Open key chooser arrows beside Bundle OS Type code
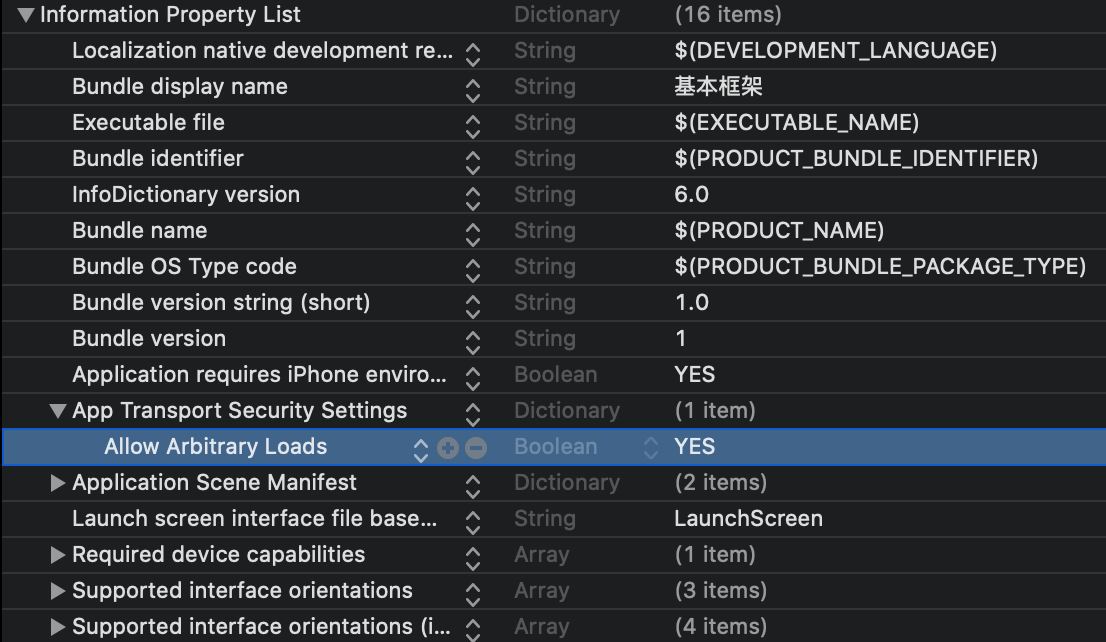1106x642 pixels. tap(473, 268)
